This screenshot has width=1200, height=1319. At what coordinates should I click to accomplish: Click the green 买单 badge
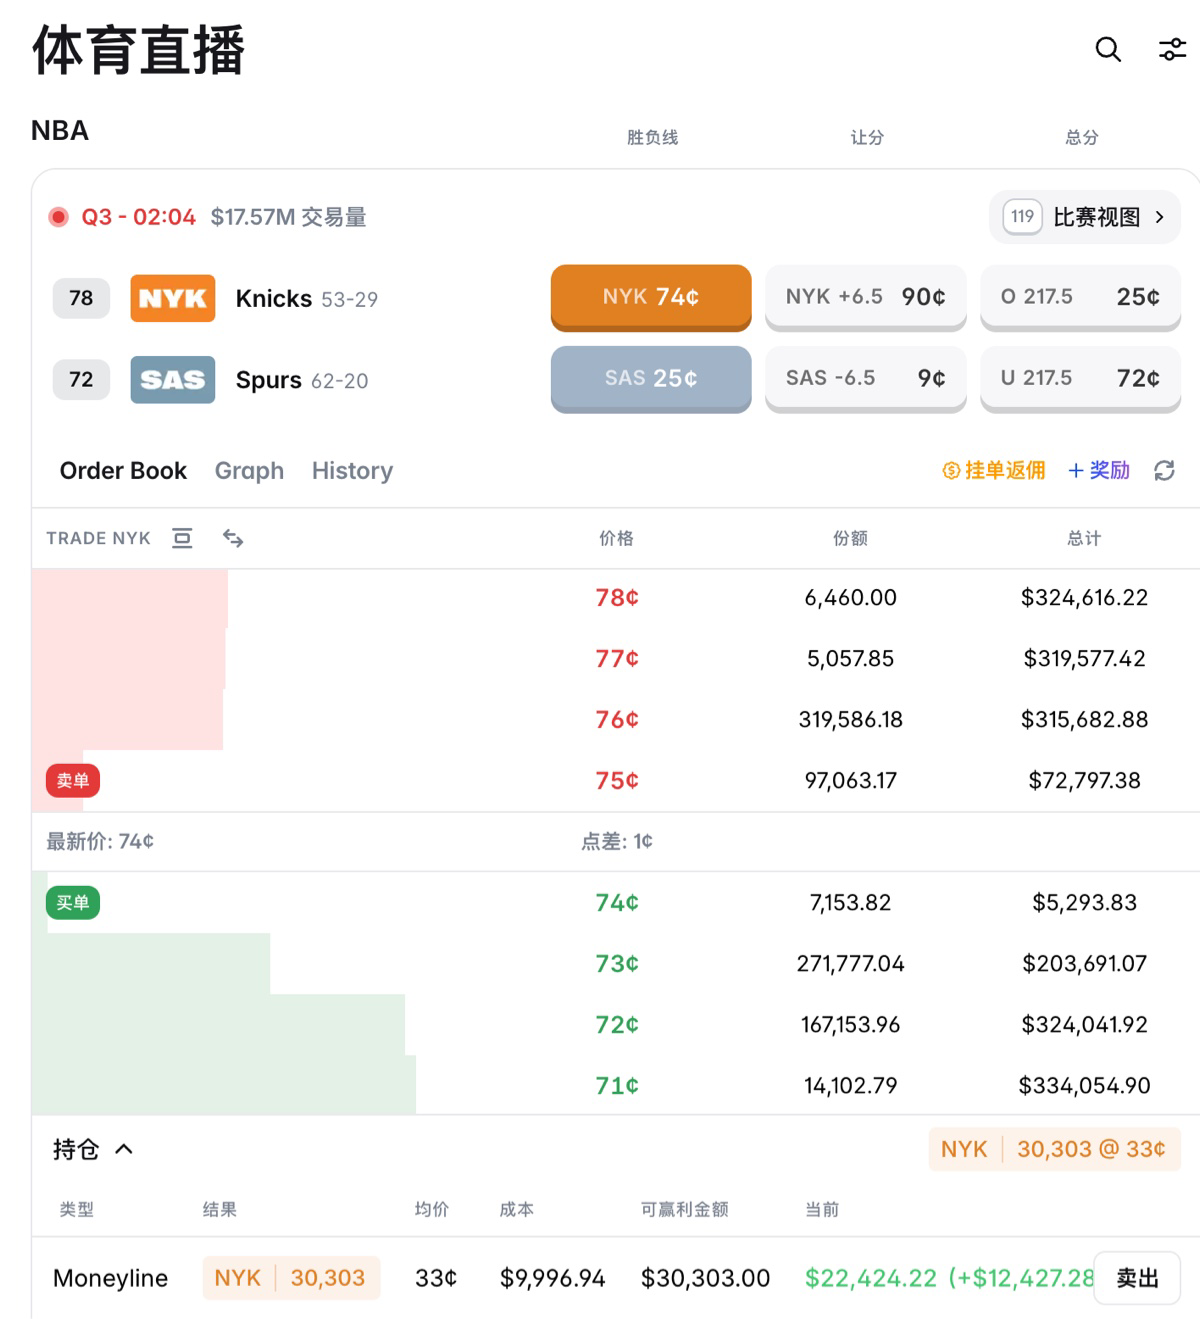[x=73, y=902]
